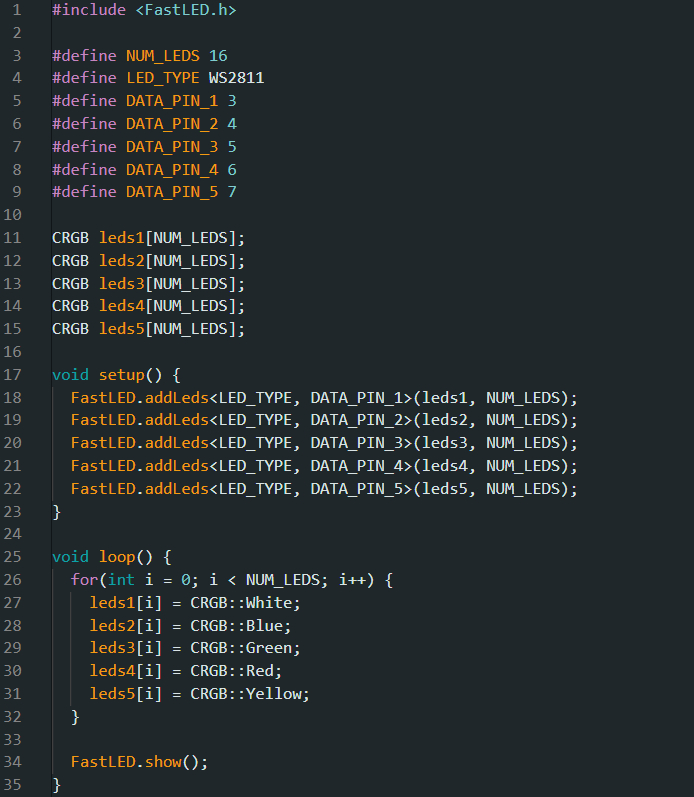Click line number 1 in the gutter

[16, 10]
